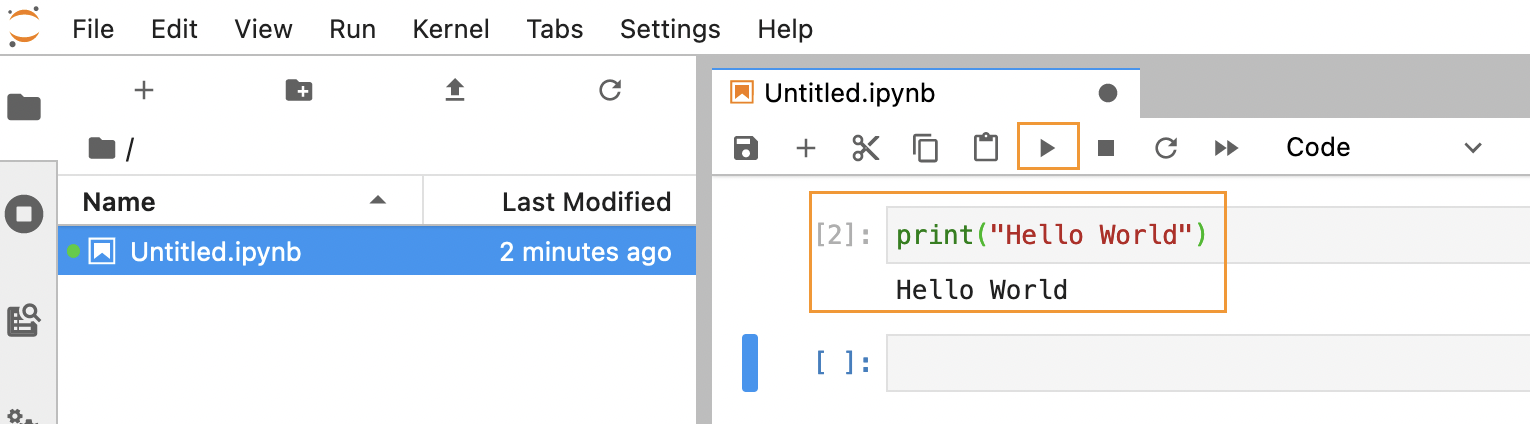Viewport: 1530px width, 424px height.
Task: Create a new folder in the file browser
Action: [x=299, y=91]
